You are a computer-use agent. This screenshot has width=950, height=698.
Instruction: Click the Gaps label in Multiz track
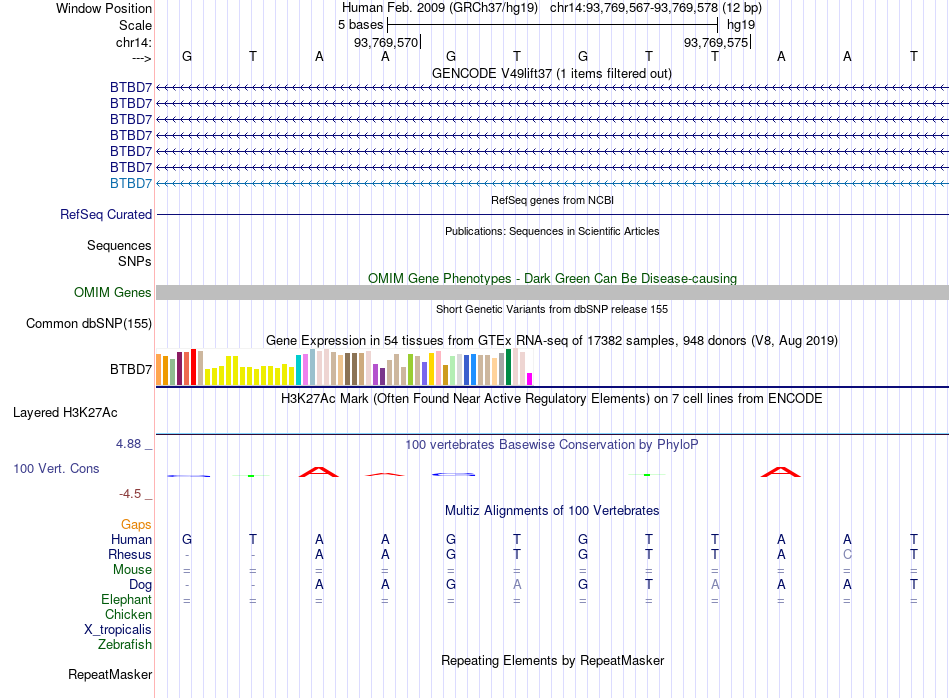tap(136, 524)
